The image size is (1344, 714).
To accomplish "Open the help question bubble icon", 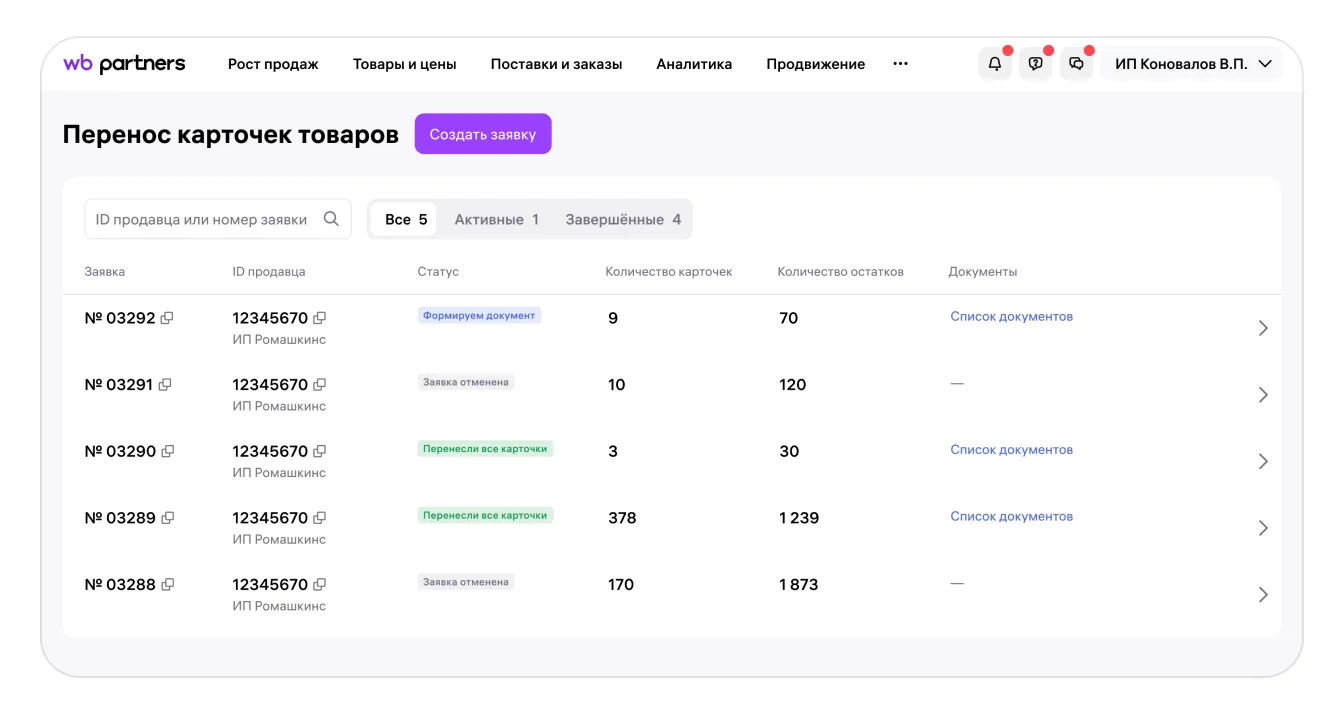I will click(1035, 63).
